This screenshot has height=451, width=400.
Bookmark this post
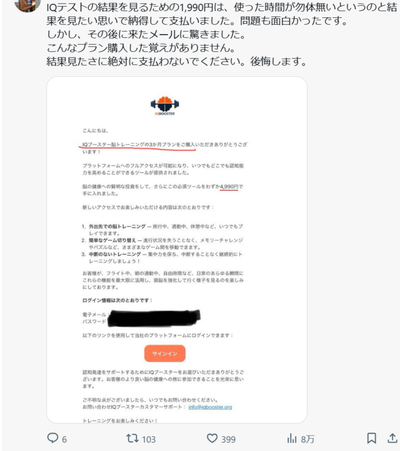pyautogui.click(x=372, y=438)
